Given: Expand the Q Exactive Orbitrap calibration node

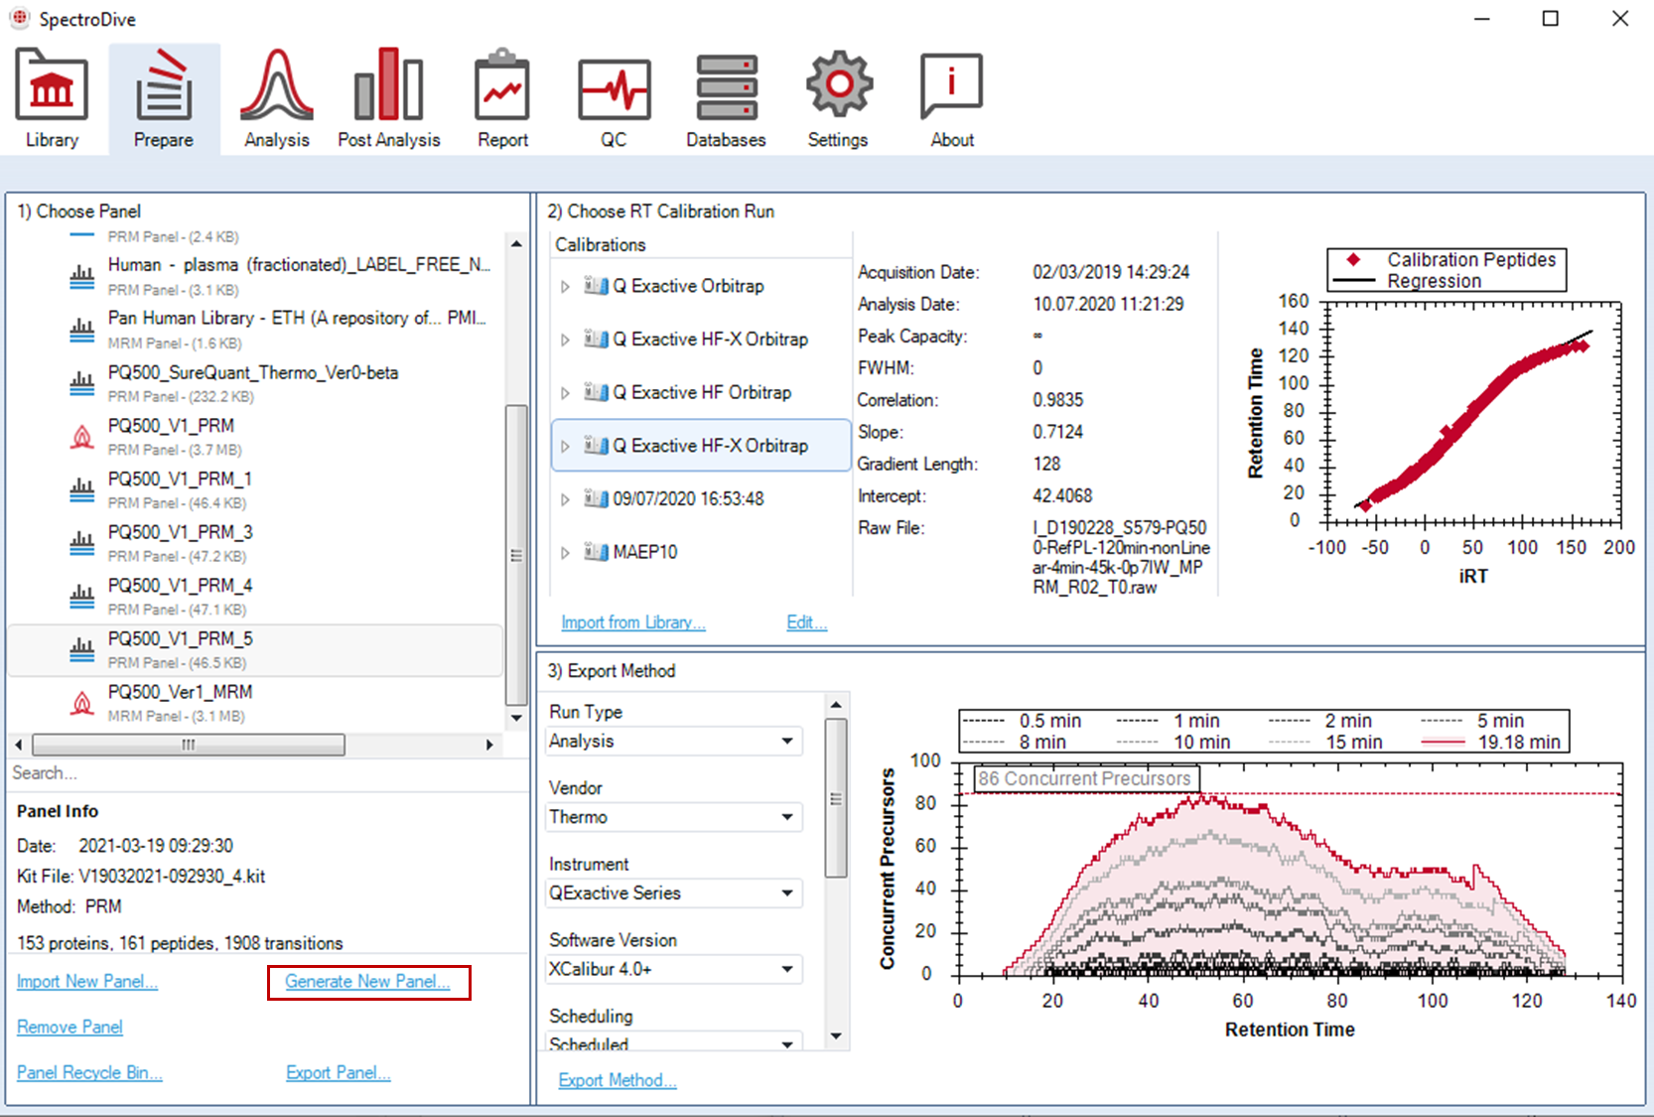Looking at the screenshot, I should click(x=565, y=287).
